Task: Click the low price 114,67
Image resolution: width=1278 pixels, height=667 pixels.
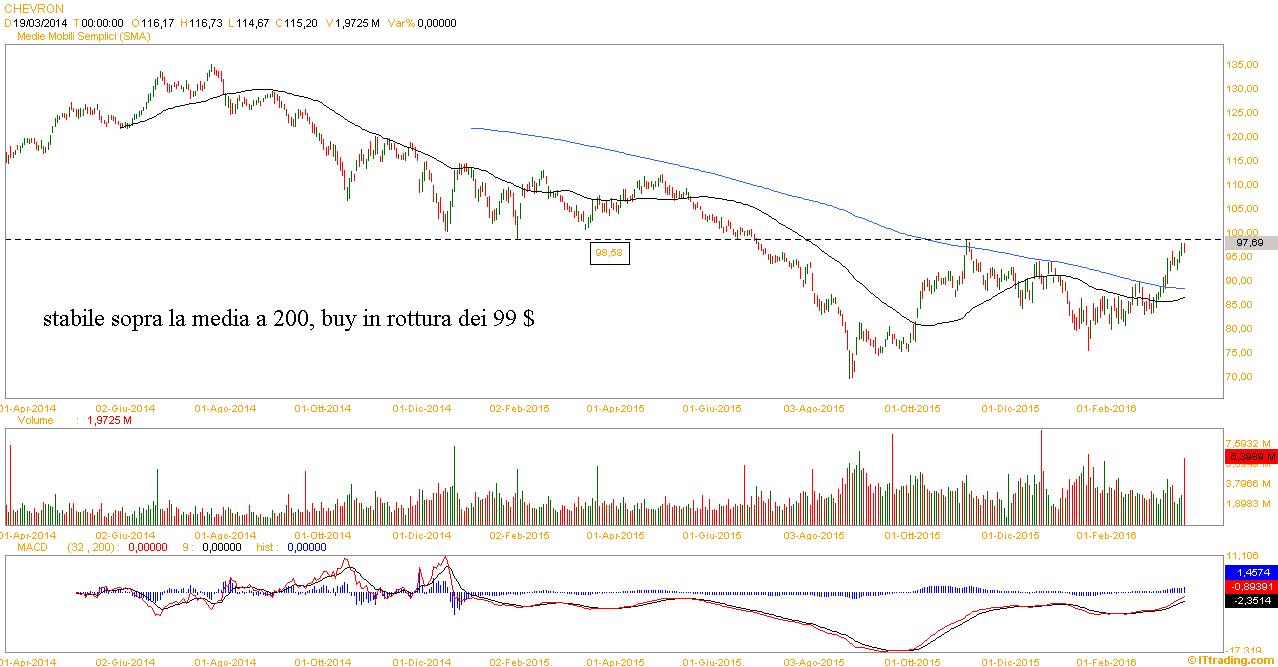Action: tap(252, 22)
